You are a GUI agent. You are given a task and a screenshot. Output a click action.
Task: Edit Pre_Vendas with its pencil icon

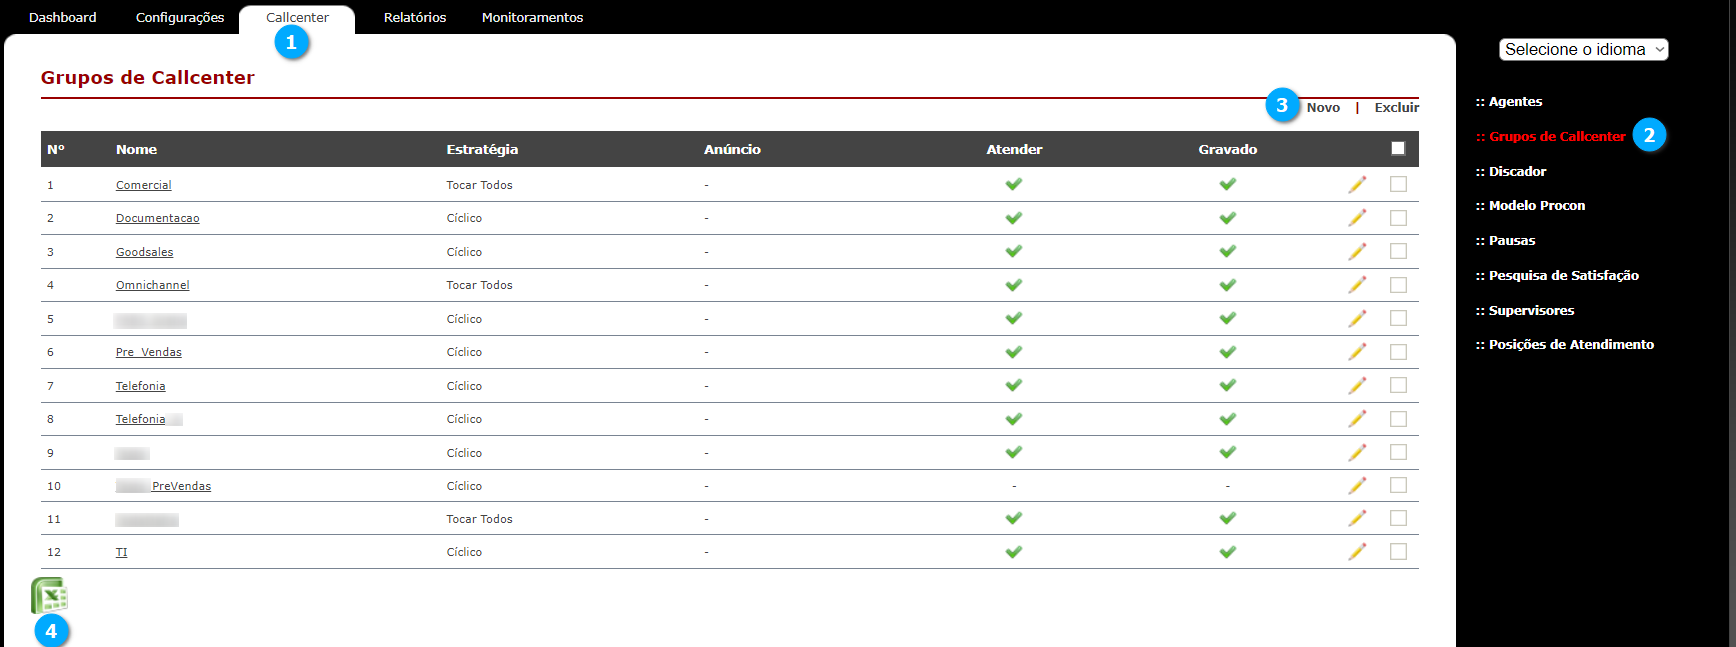1357,352
